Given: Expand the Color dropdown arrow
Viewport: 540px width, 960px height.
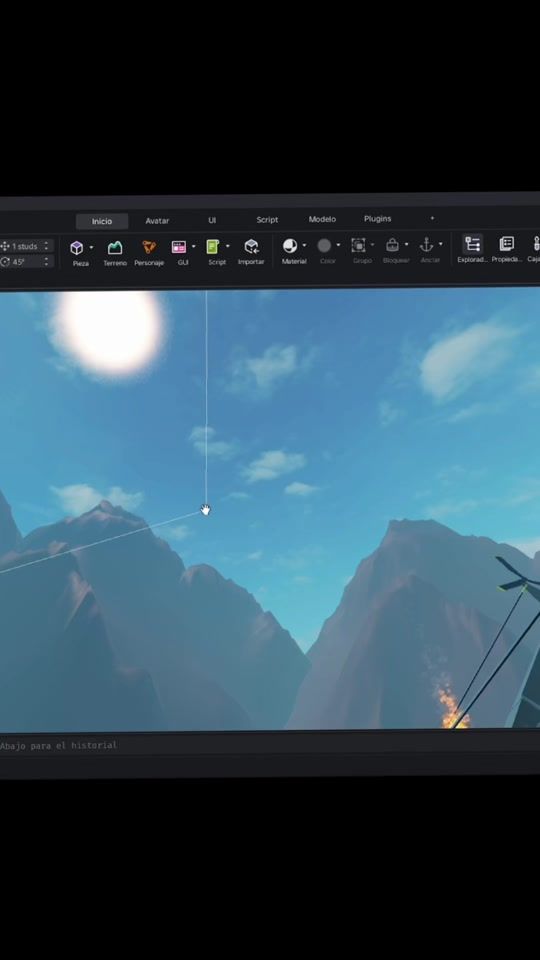Looking at the screenshot, I should [338, 245].
